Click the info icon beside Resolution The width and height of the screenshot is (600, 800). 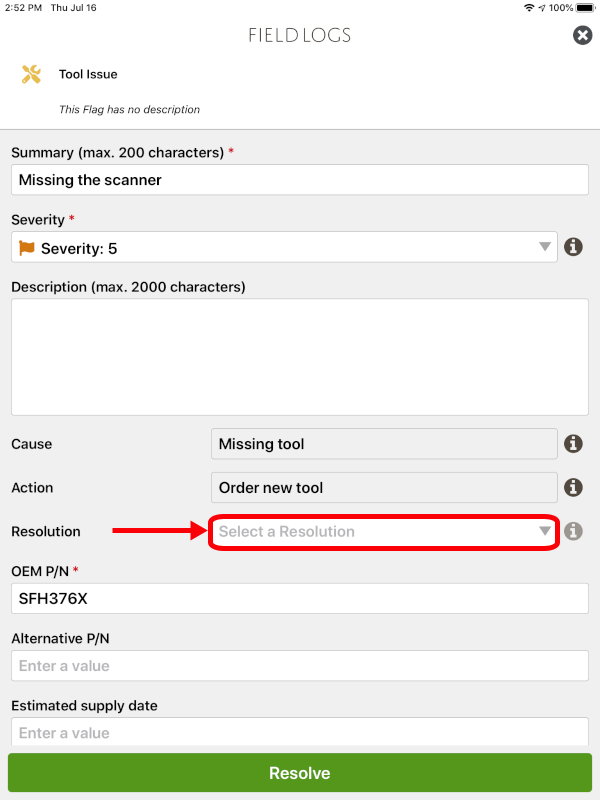[573, 531]
